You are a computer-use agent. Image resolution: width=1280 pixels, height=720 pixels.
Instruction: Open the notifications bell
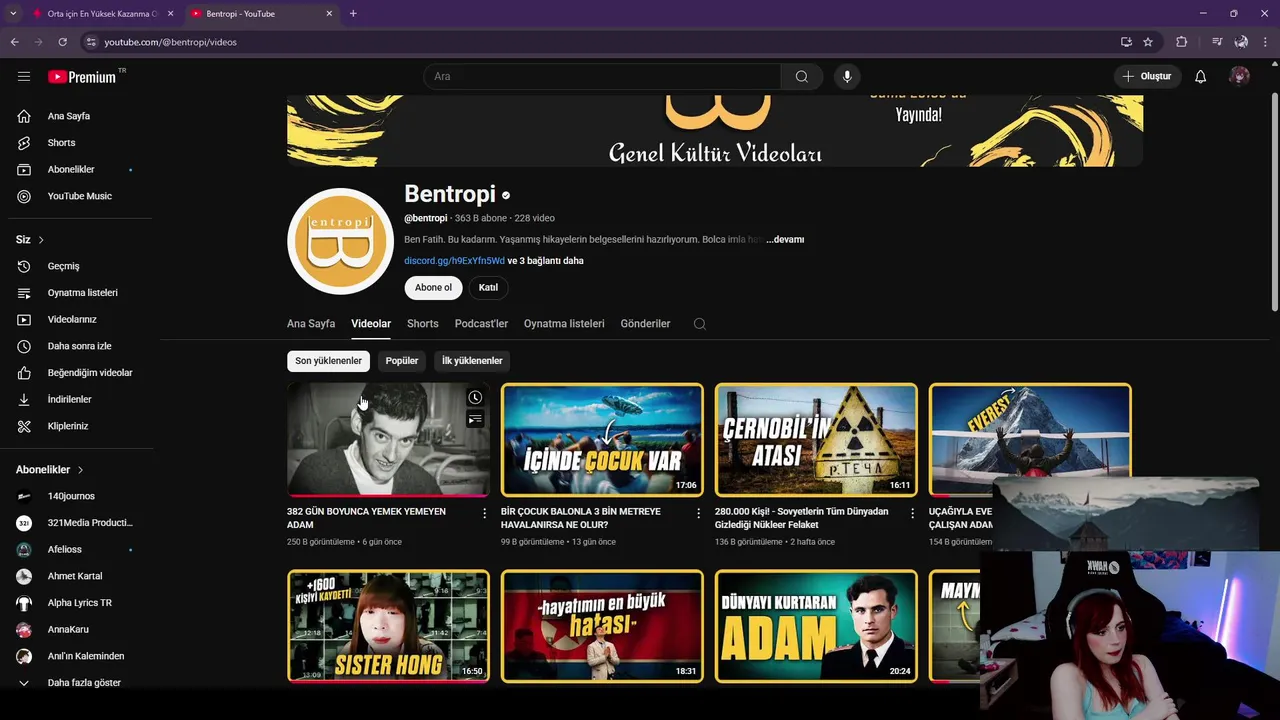click(1201, 76)
